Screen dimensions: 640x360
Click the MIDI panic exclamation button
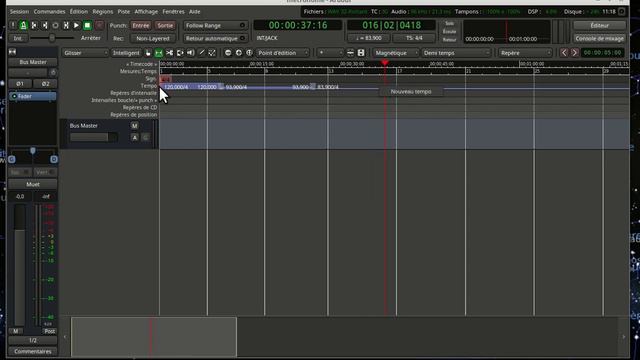(13, 25)
